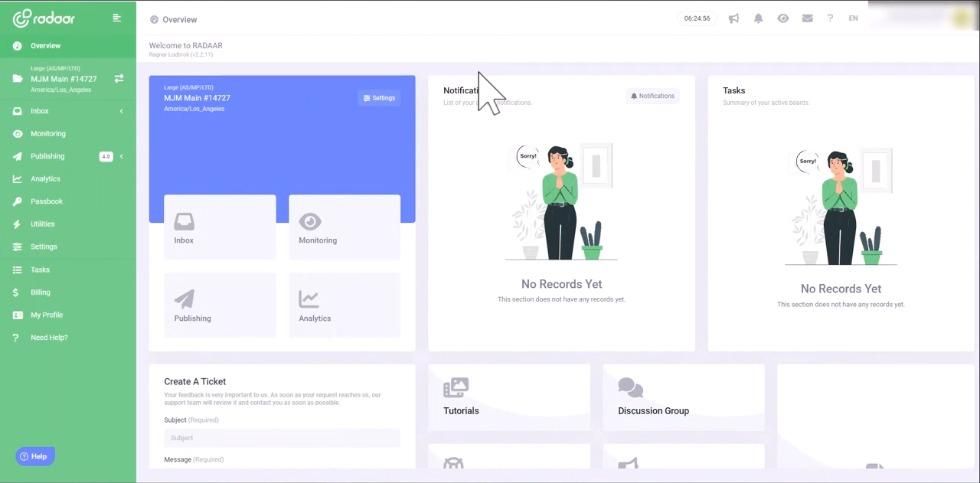Switch workspace using the swap arrows icon

click(x=119, y=78)
